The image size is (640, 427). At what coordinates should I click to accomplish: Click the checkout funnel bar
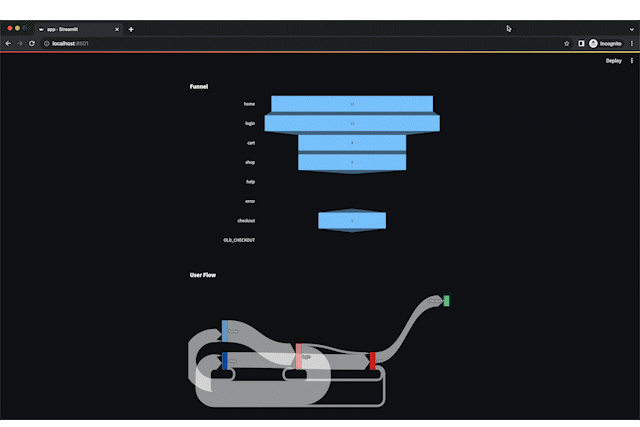(x=352, y=220)
